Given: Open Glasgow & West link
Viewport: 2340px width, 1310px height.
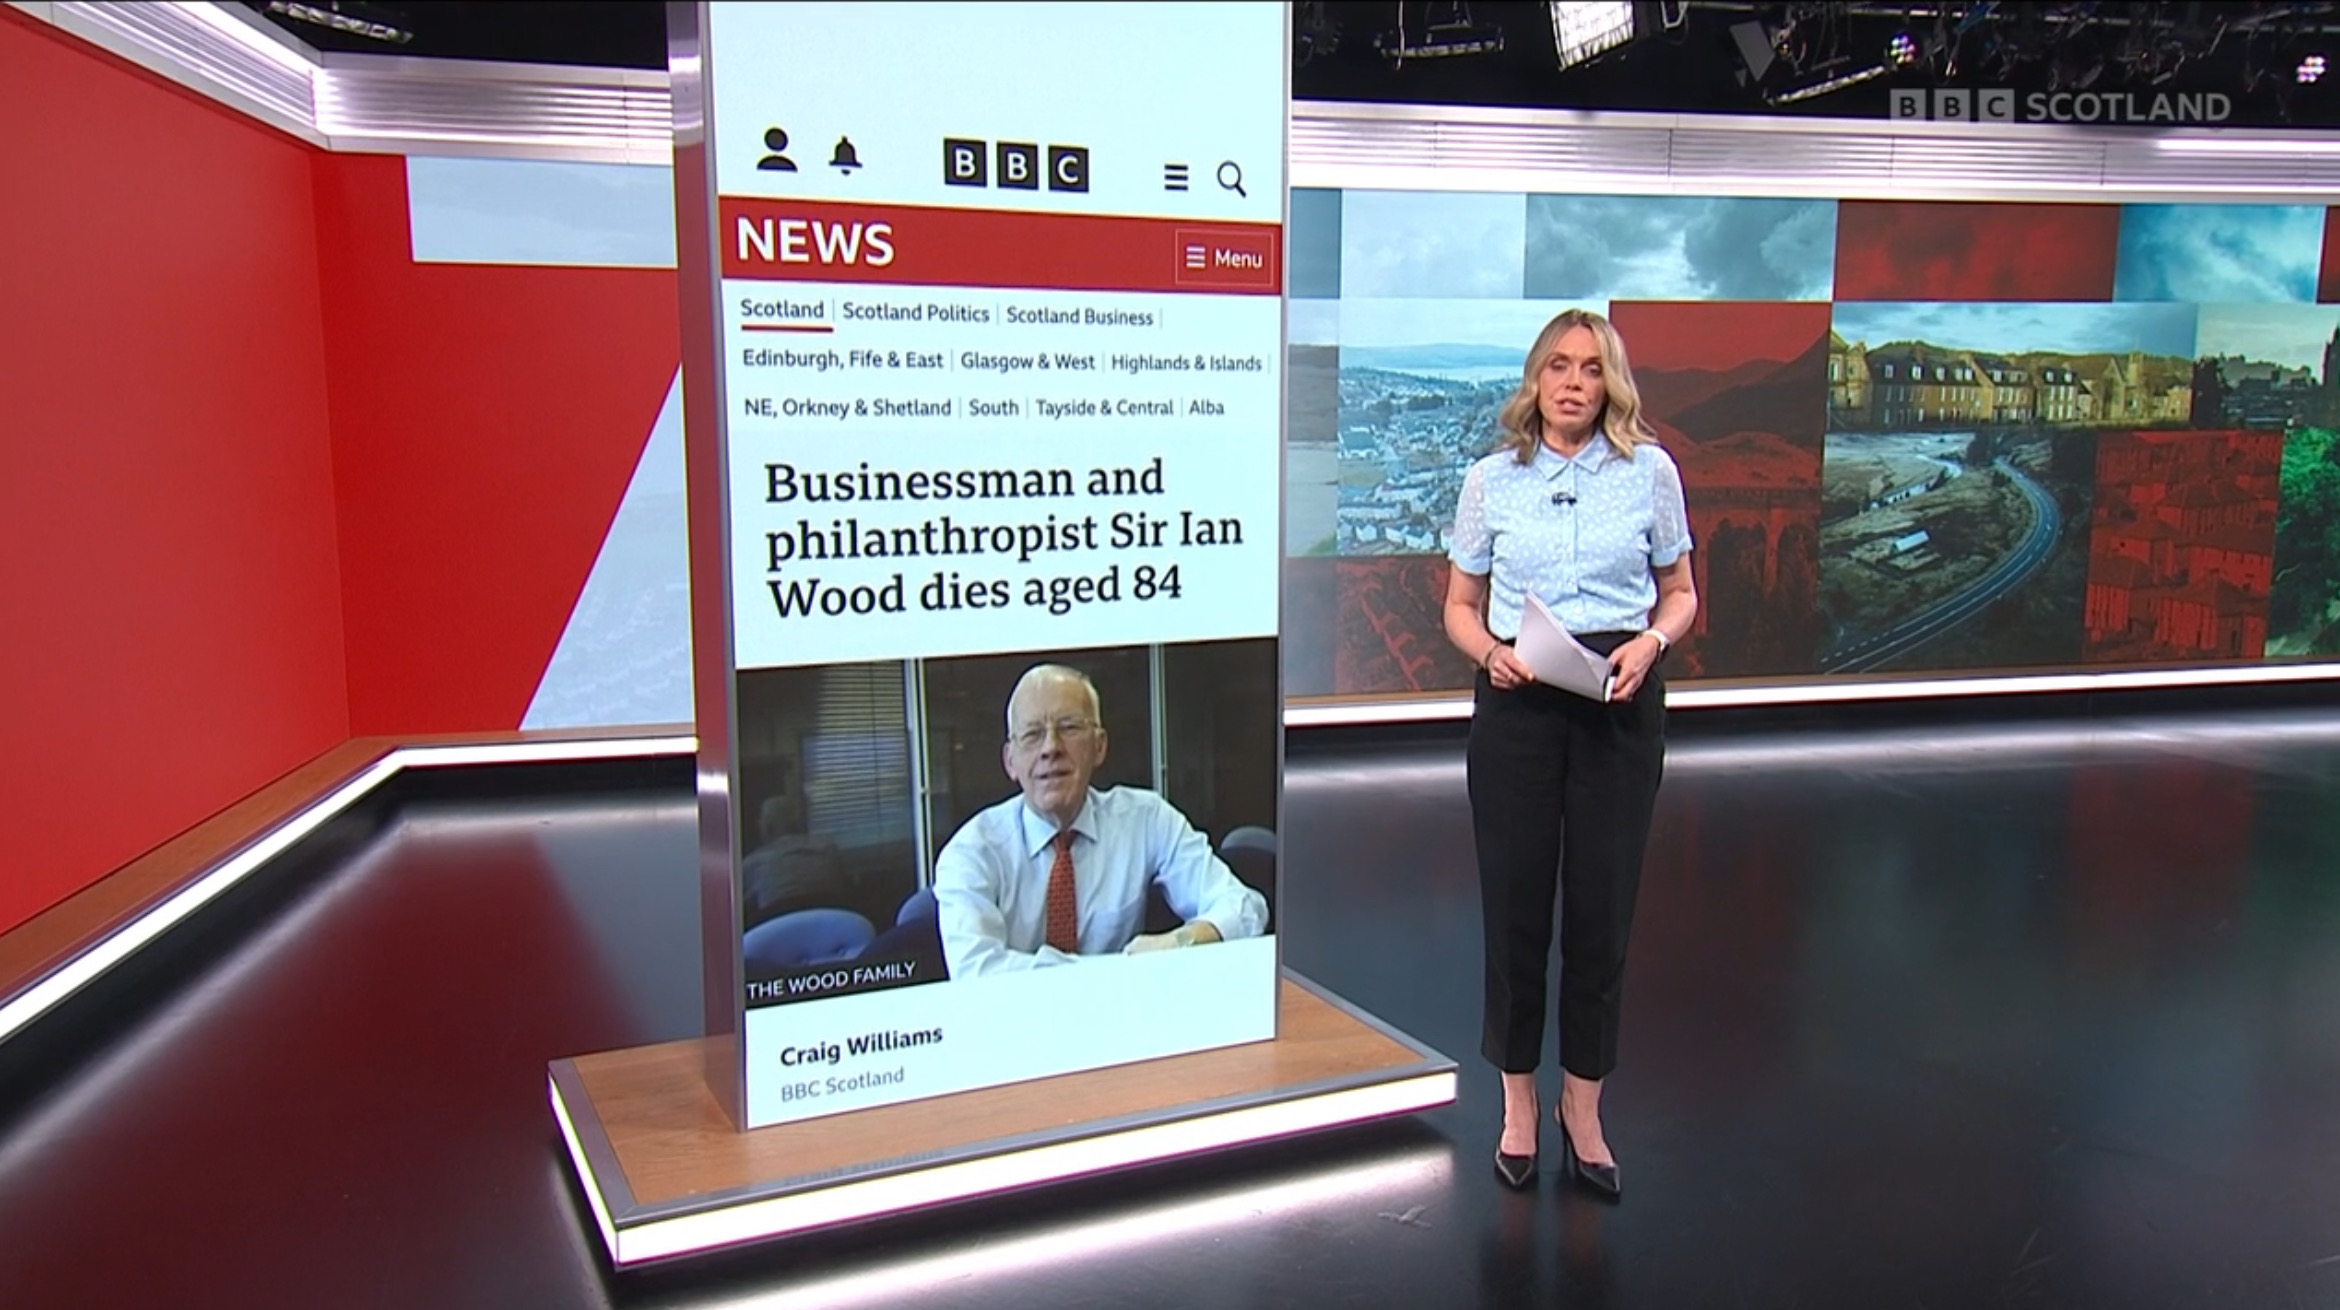Looking at the screenshot, I should point(1027,362).
